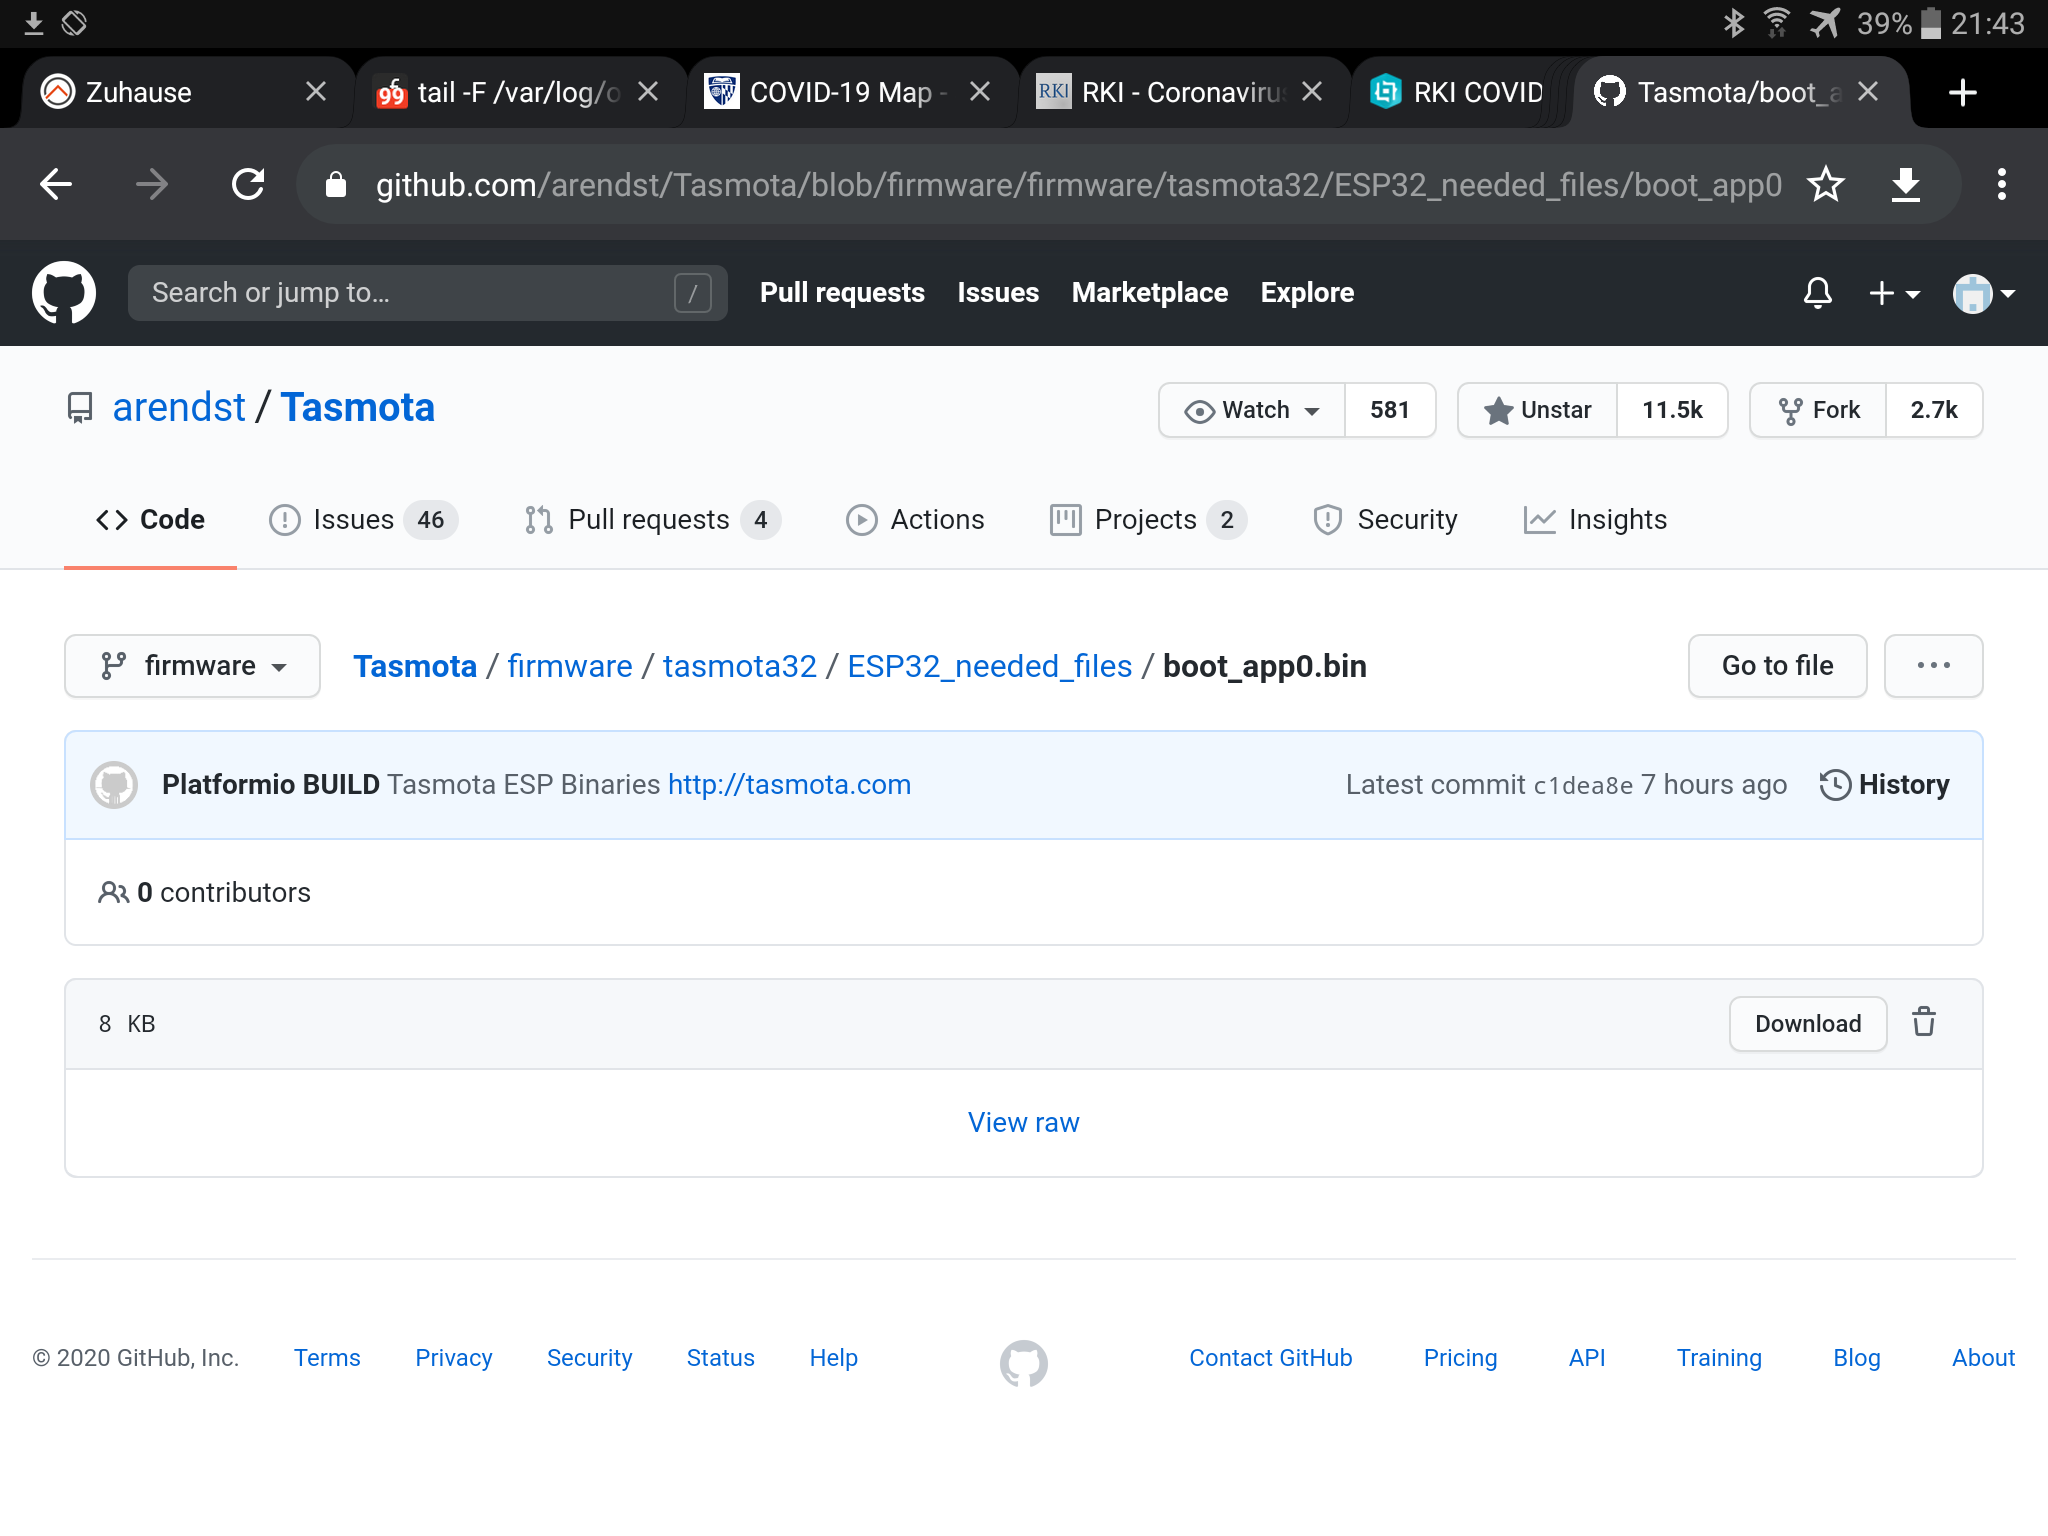This screenshot has height=1536, width=2048.
Task: Reload the page
Action: [248, 184]
